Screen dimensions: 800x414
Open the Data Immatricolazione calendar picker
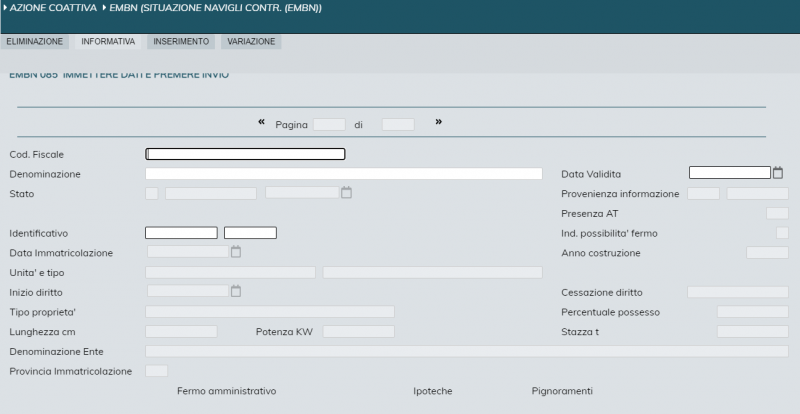pos(236,252)
